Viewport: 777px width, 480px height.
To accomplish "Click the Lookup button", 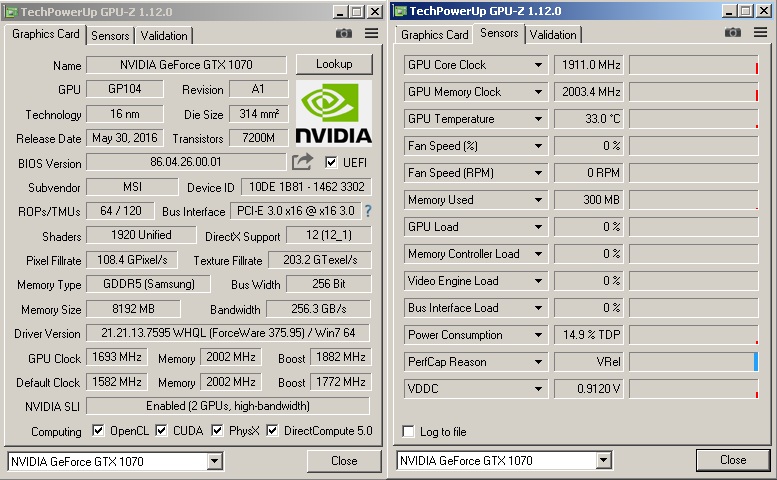I will pos(334,64).
